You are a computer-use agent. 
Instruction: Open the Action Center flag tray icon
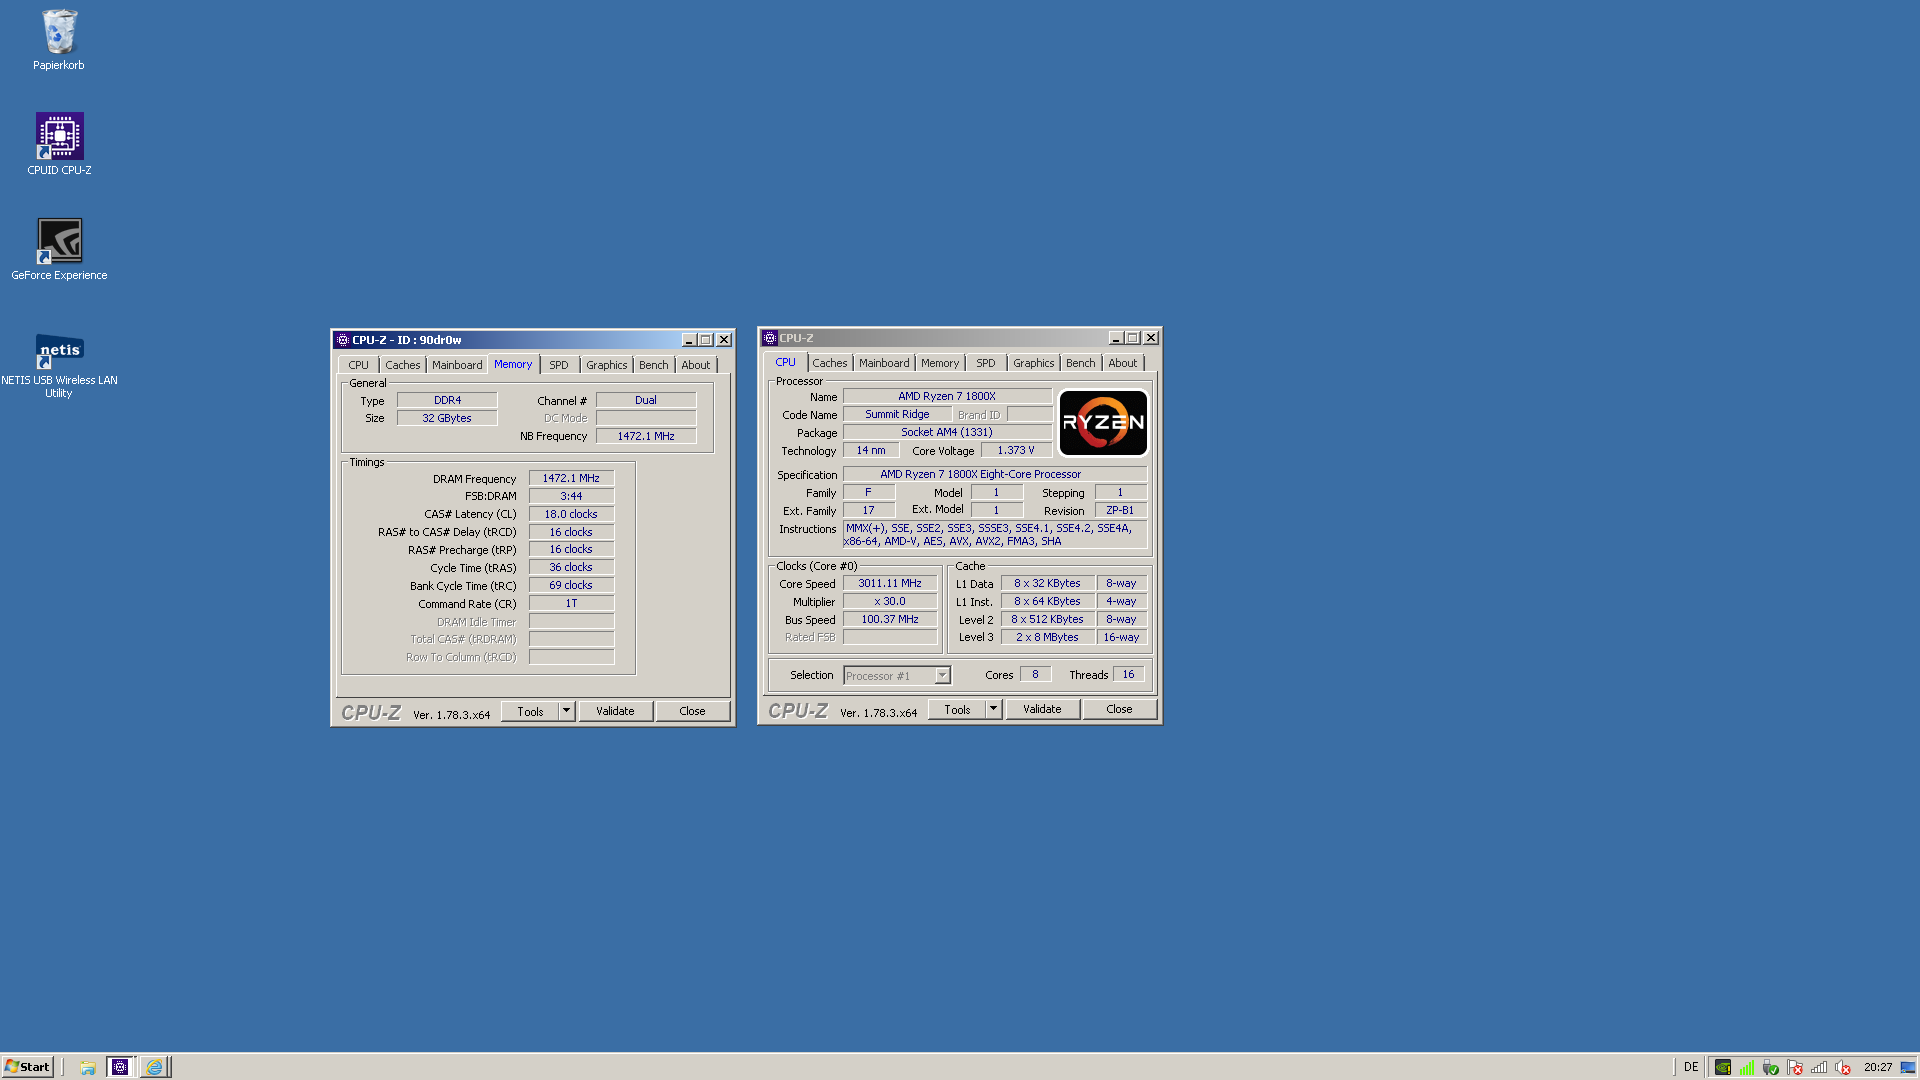click(x=1795, y=1067)
